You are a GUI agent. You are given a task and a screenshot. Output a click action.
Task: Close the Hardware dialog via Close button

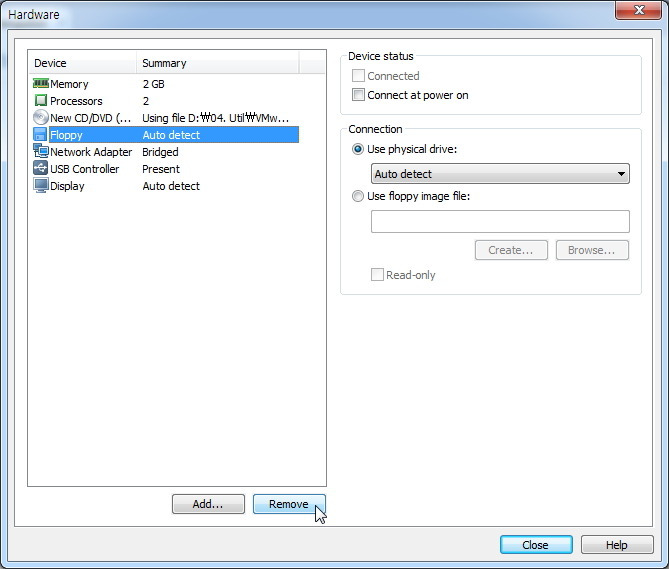coord(536,545)
